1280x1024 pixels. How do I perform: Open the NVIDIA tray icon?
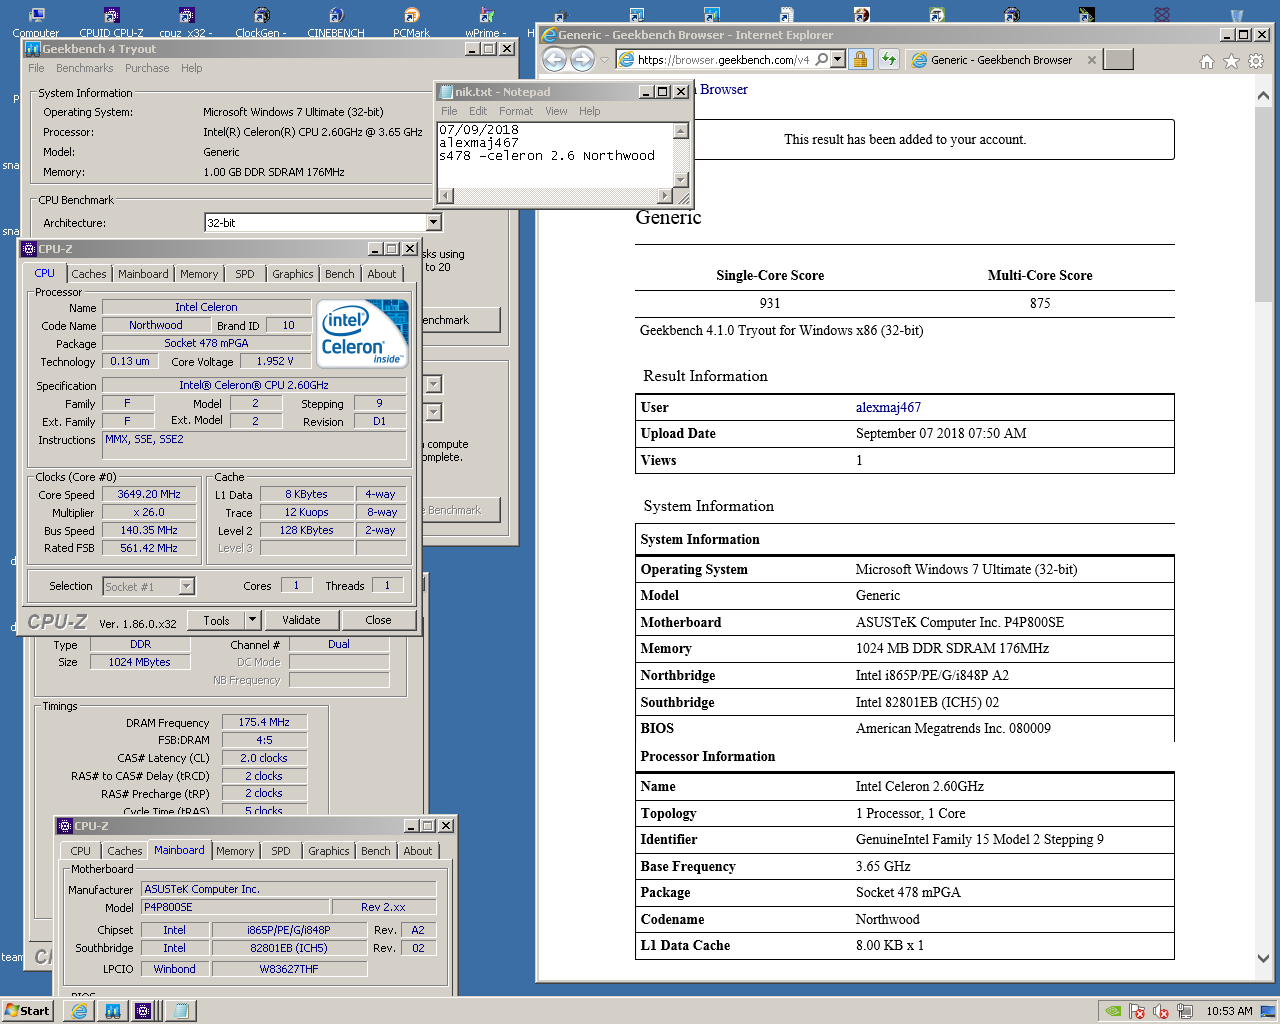[x=1113, y=1011]
